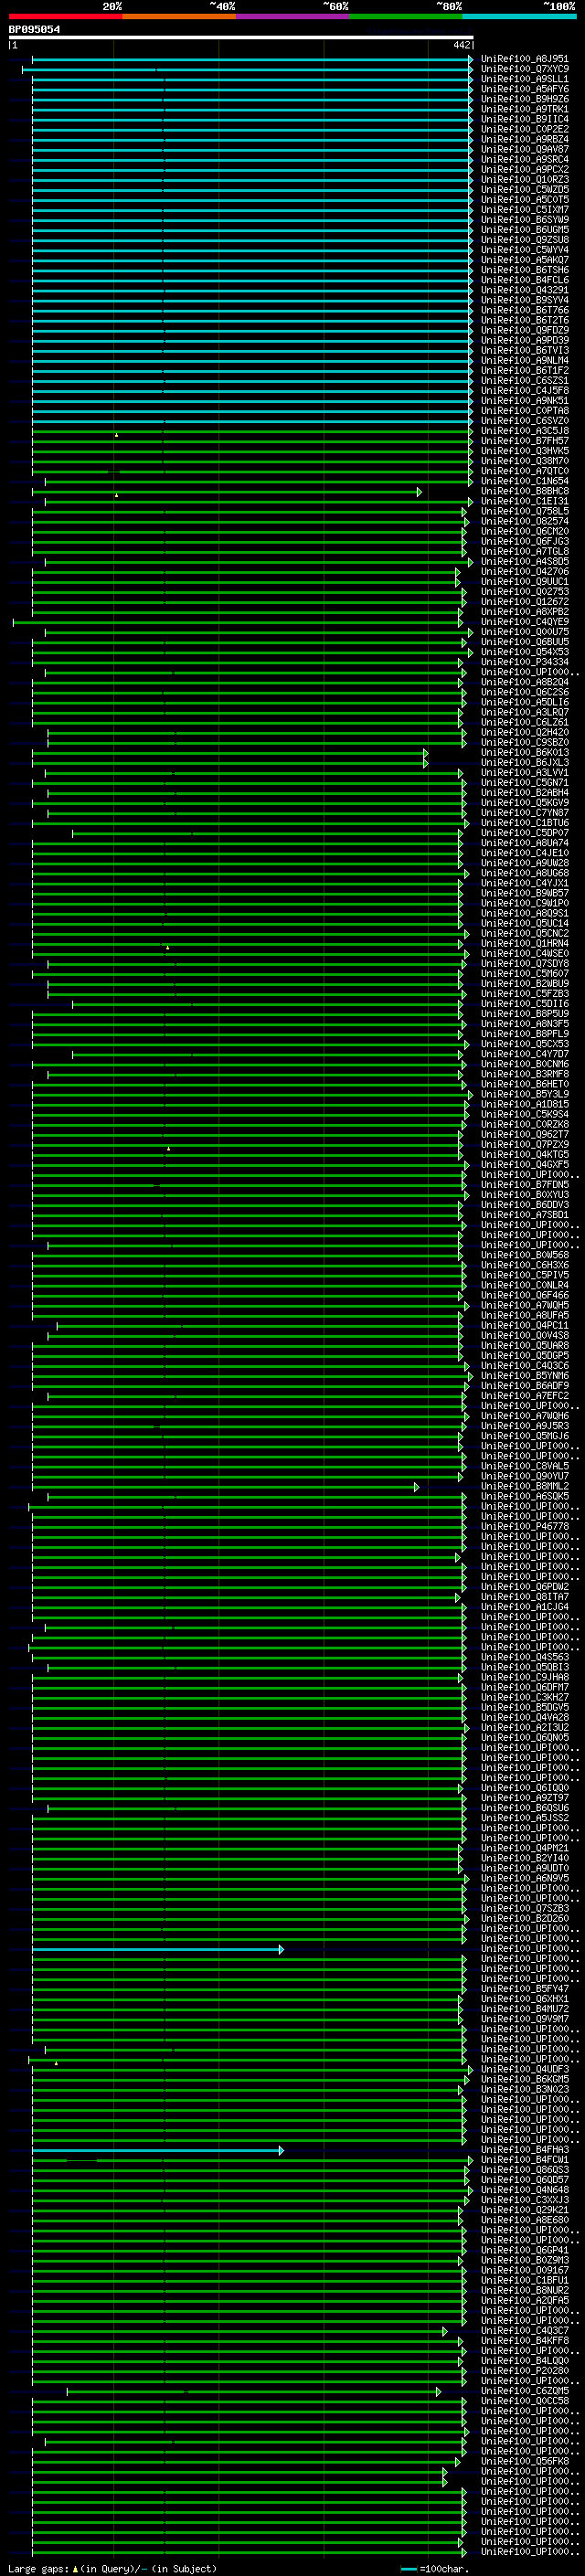Click arrowhead ending the UniRef100_B5YNM6 alignment
The image size is (585, 2576).
tap(470, 1376)
